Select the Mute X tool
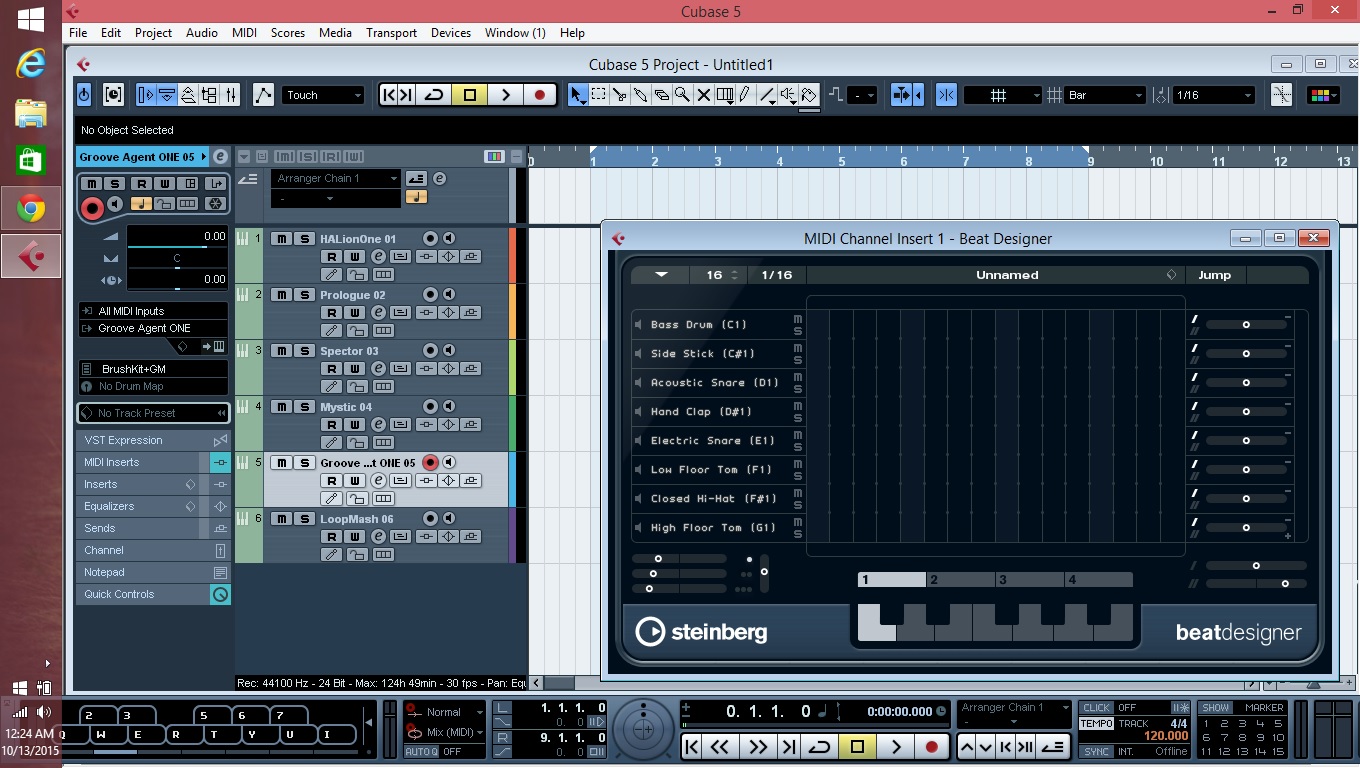This screenshot has width=1360, height=768. 703,95
